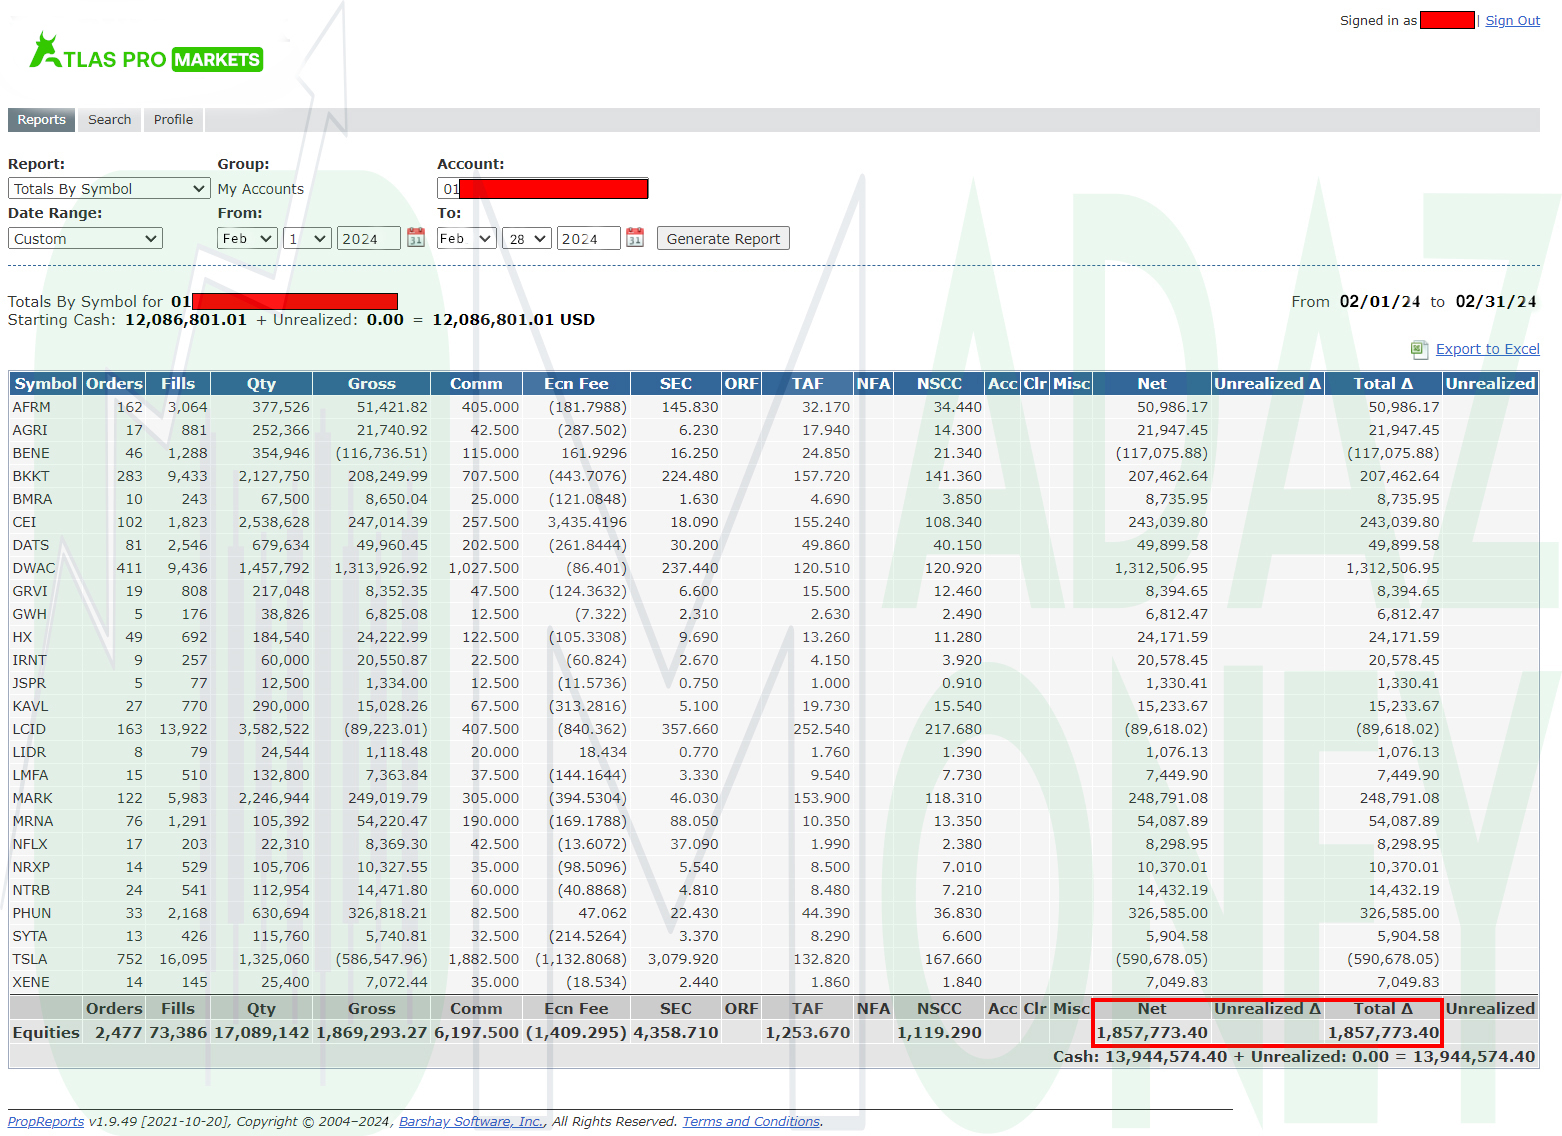Open the calendar picker for the To date
The image size is (1562, 1136).
(635, 237)
